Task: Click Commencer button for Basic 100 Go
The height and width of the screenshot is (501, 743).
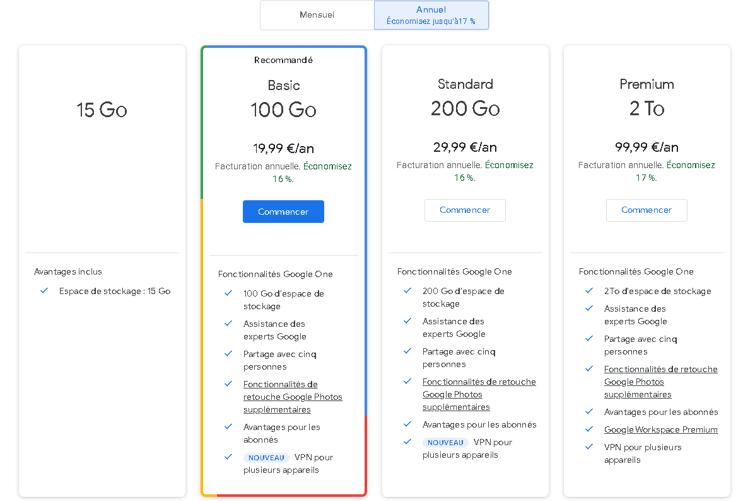Action: 283,211
